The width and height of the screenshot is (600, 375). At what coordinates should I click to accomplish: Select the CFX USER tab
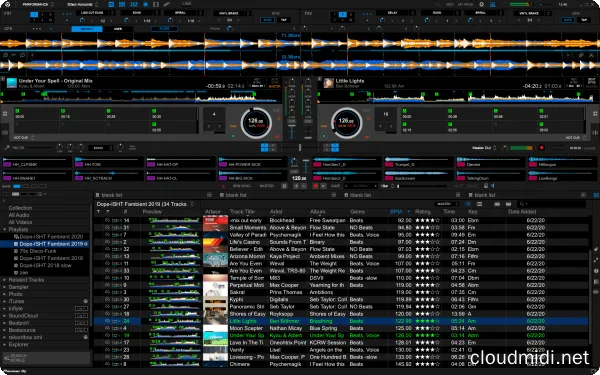(x=118, y=29)
